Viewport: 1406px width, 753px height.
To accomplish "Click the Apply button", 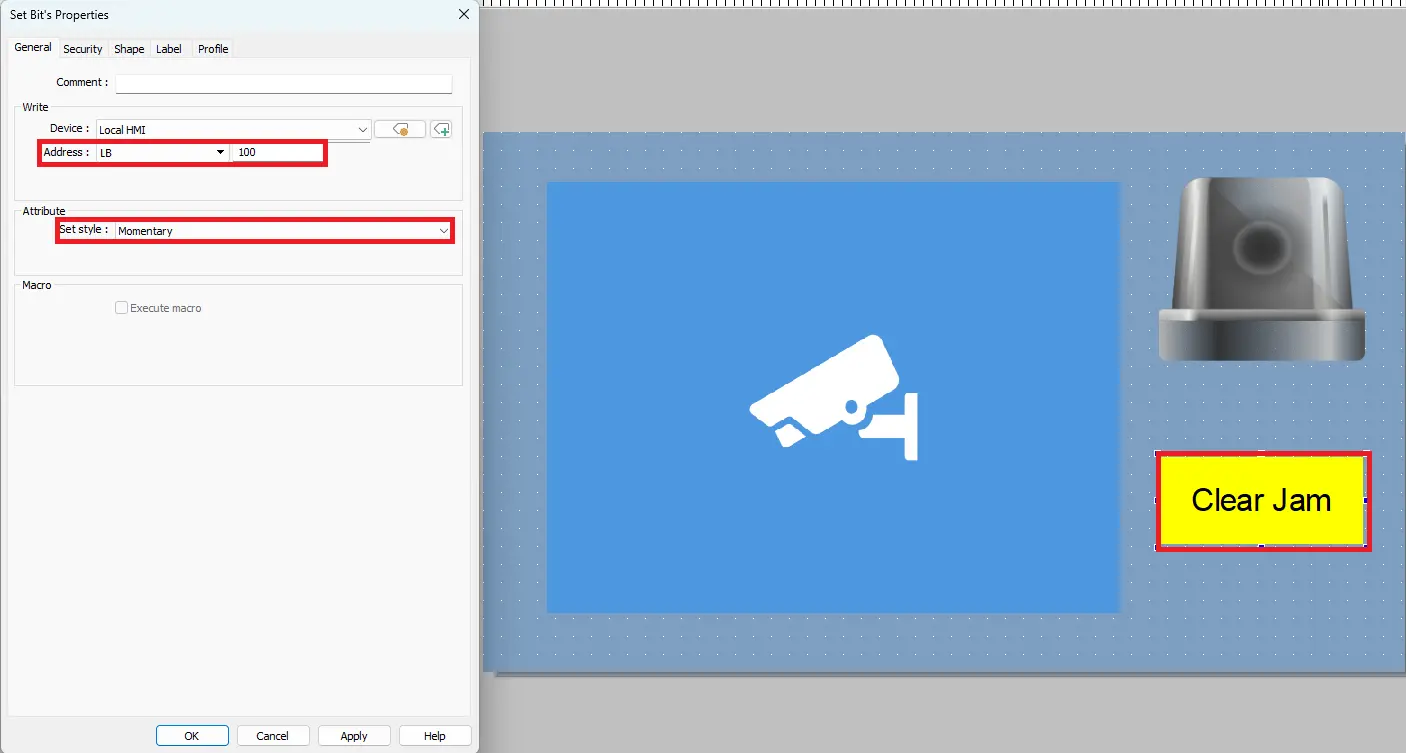I will (x=354, y=736).
